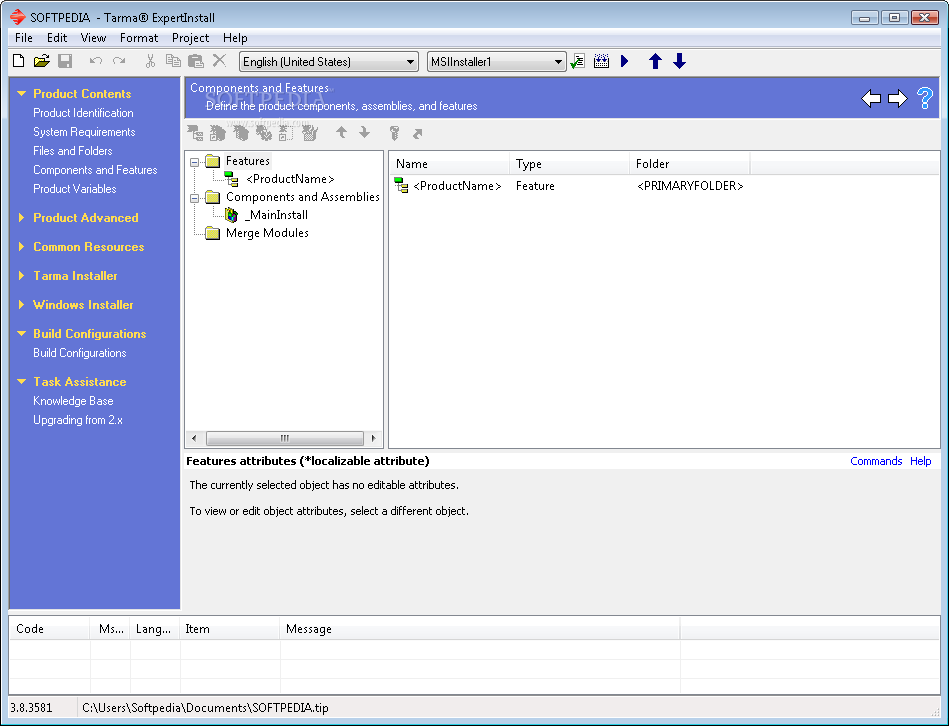Select the Merge Modules folder
The width and height of the screenshot is (949, 726).
coord(267,233)
